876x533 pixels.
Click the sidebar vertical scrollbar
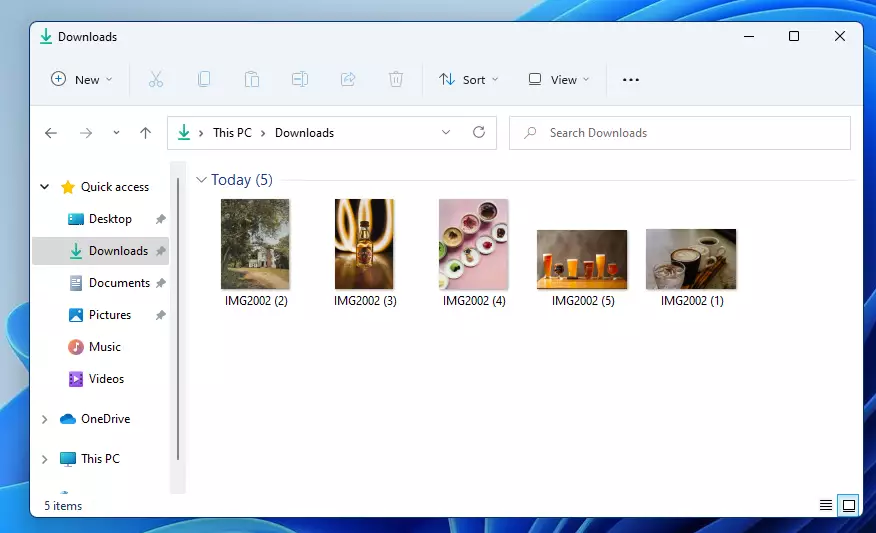(x=178, y=318)
